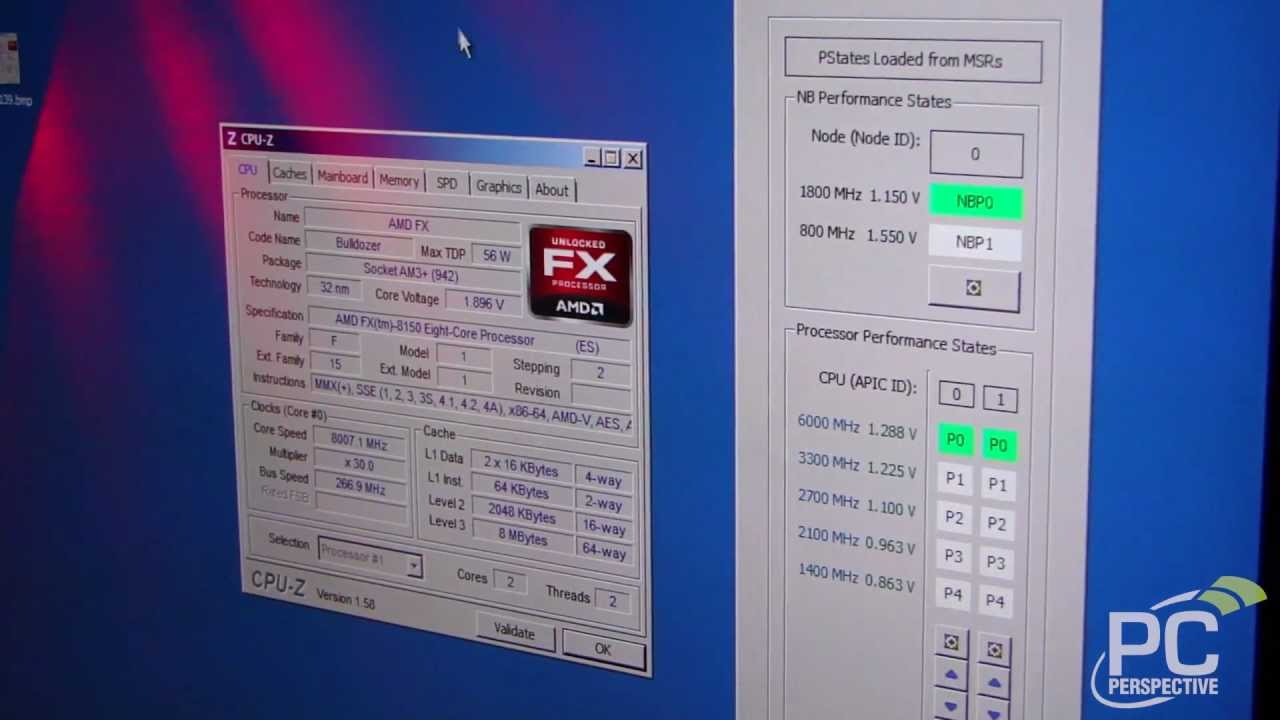Click the 3300 MHz 1.225 V text
1280x720 pixels.
click(x=857, y=465)
